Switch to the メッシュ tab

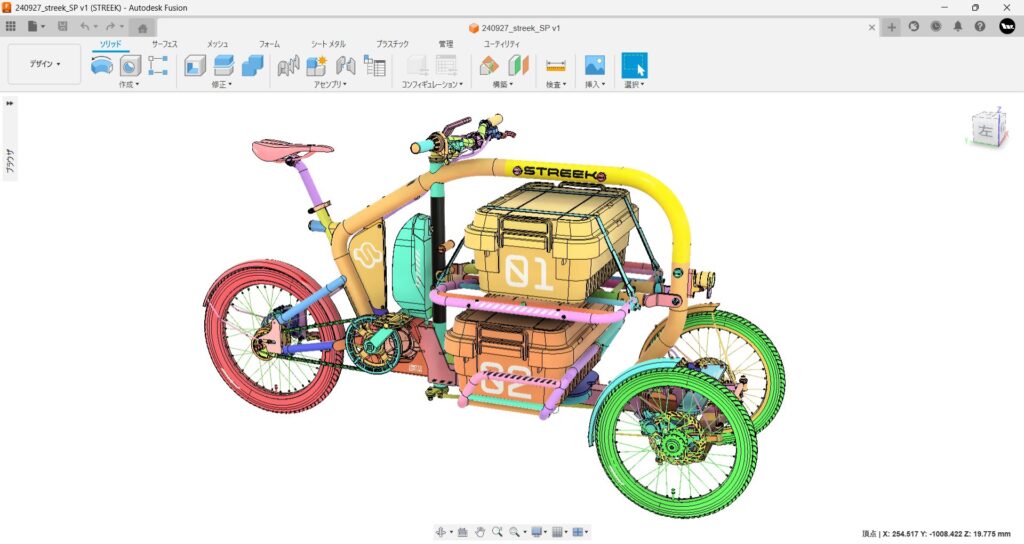(x=217, y=44)
